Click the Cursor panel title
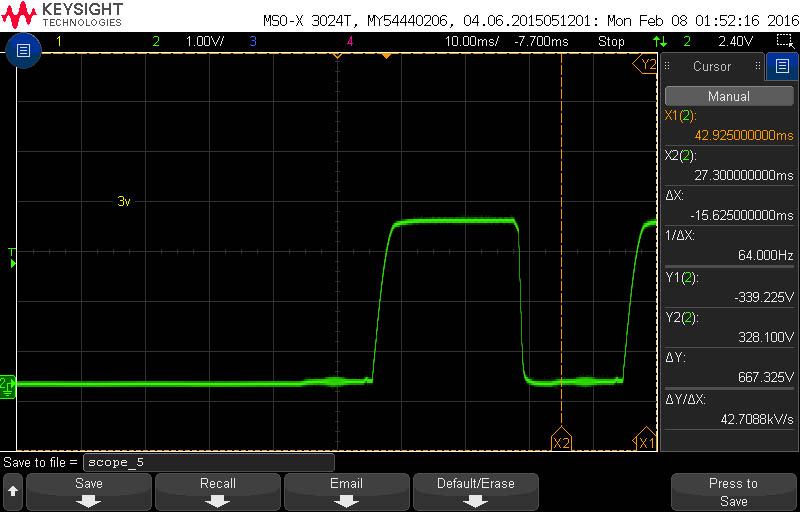Screen dimensions: 800x512 pyautogui.click(x=712, y=66)
